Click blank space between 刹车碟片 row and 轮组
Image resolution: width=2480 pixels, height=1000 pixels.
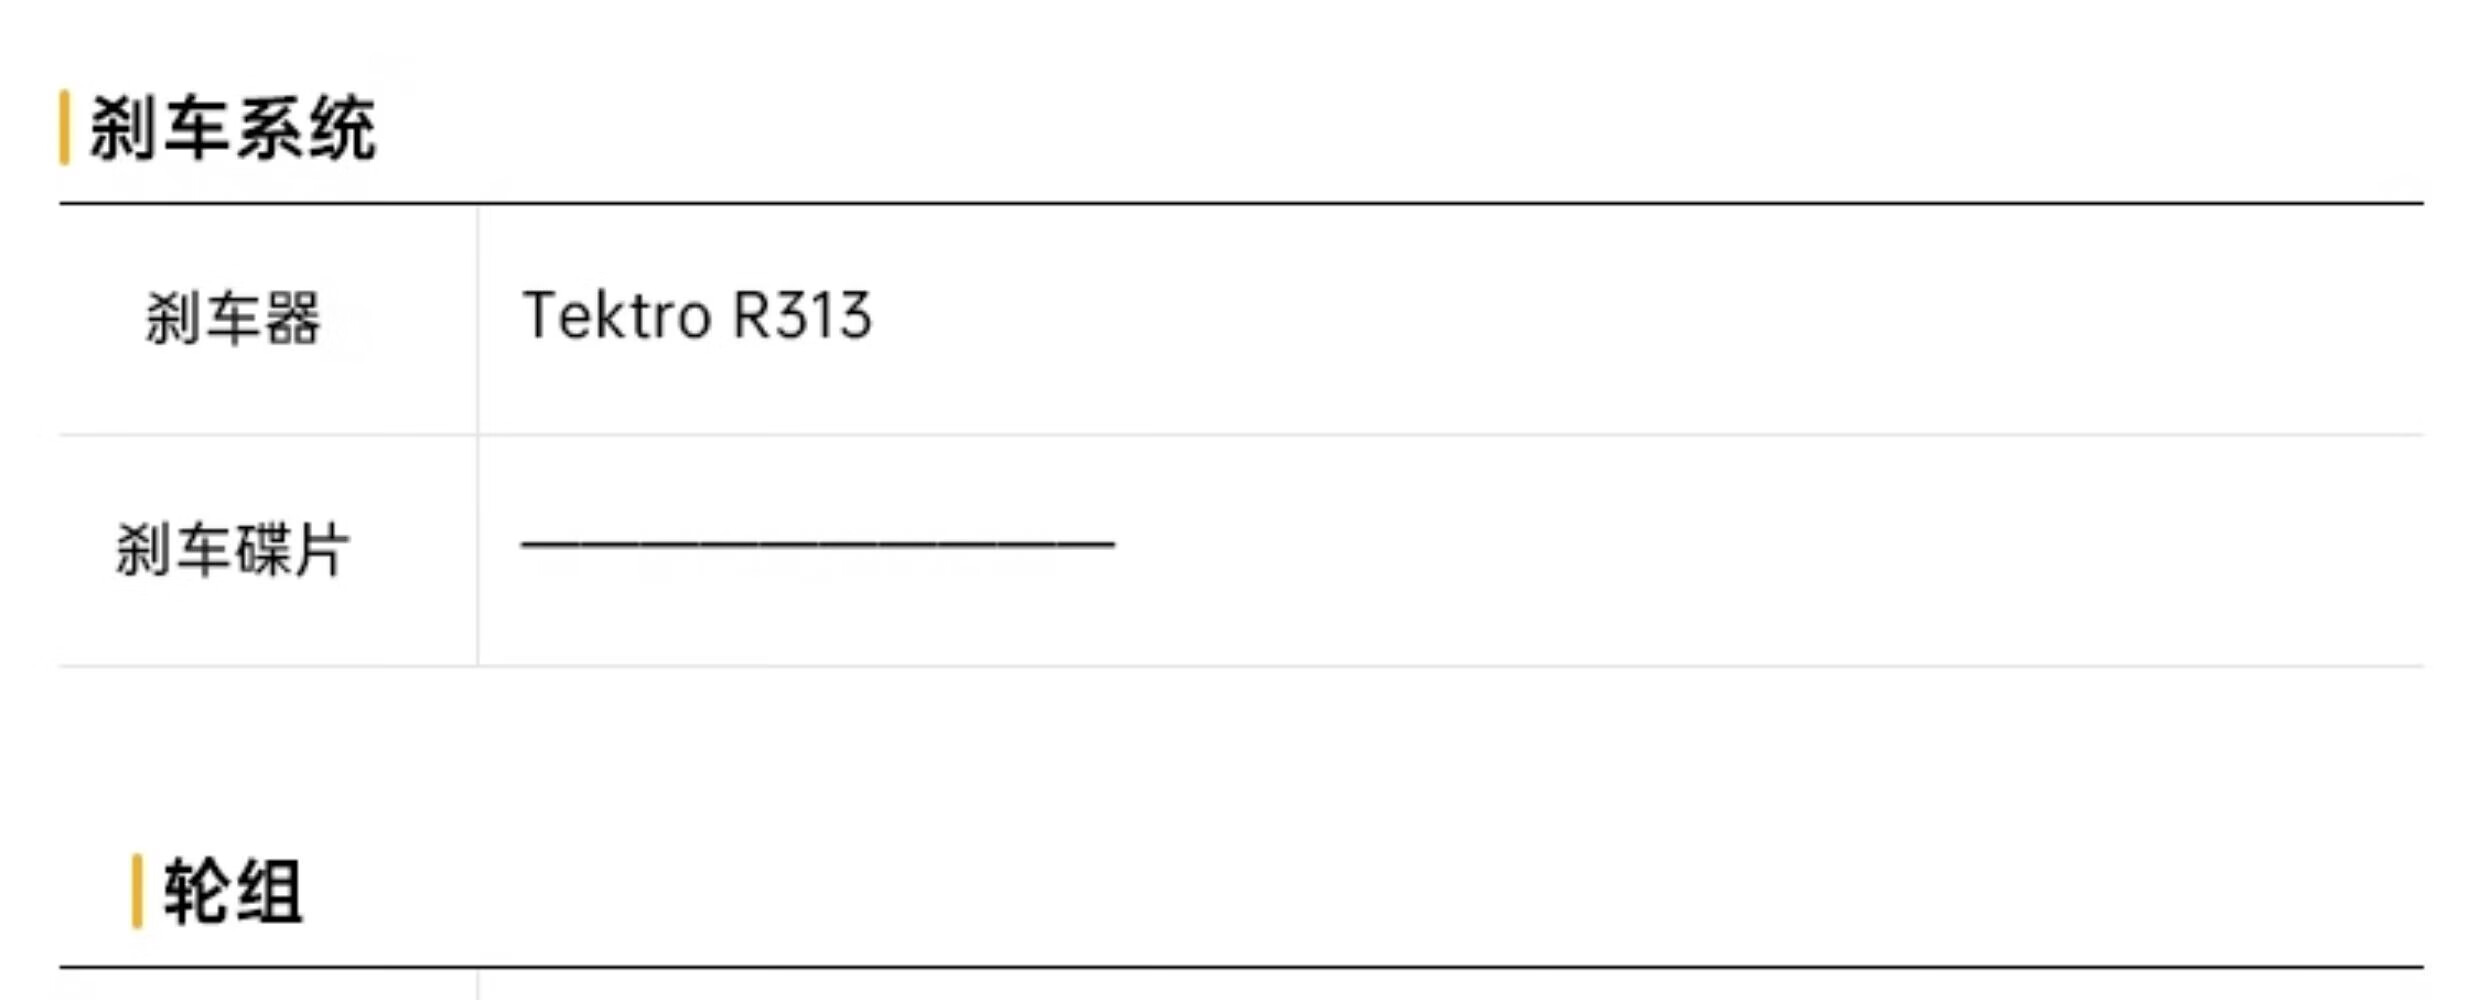tap(1241, 758)
